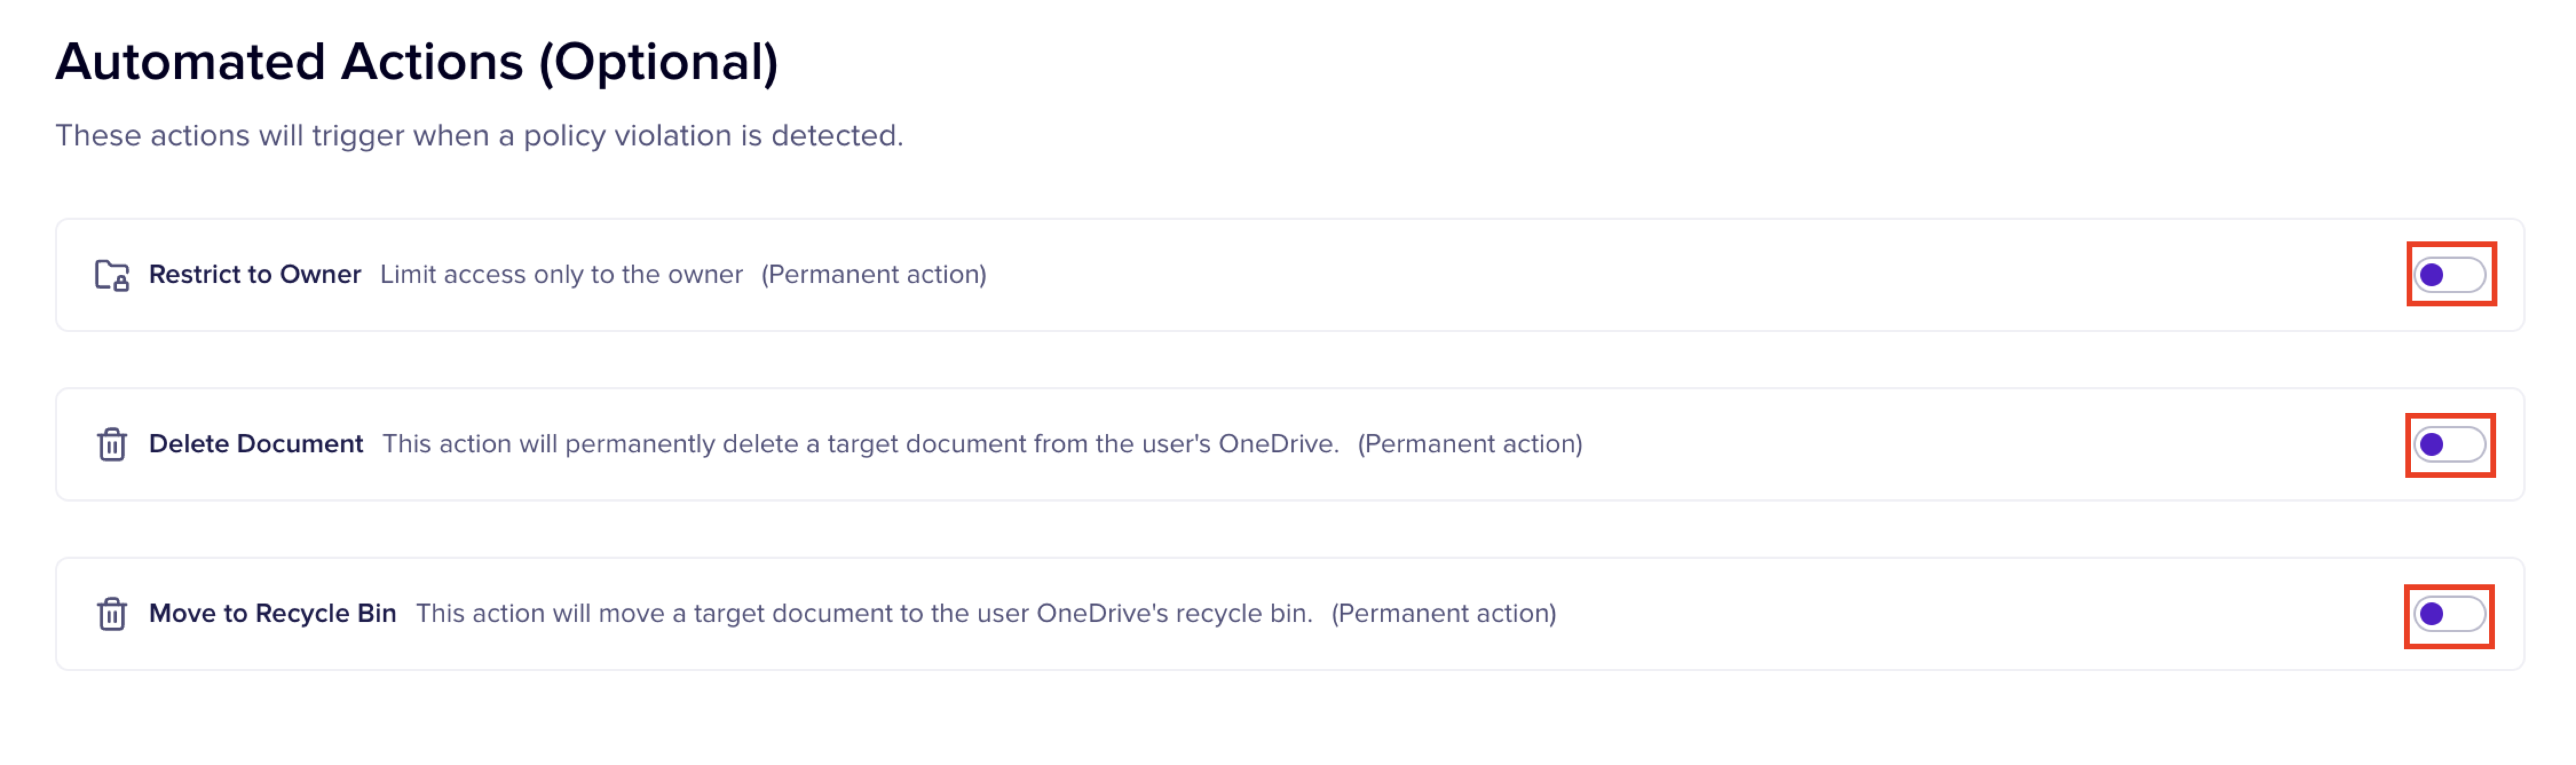Click the Move to Recycle Bin title
Screen dimensions: 2576x765
coord(272,614)
